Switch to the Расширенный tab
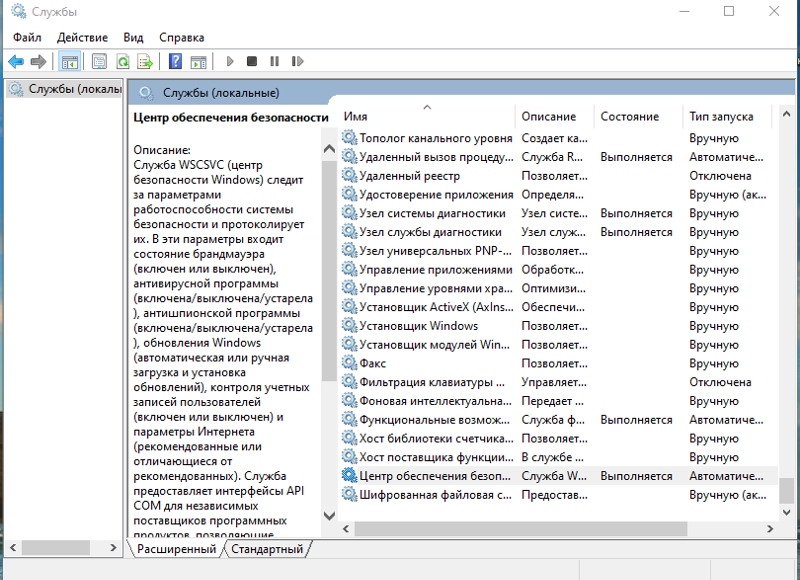800x580 pixels. tap(177, 549)
